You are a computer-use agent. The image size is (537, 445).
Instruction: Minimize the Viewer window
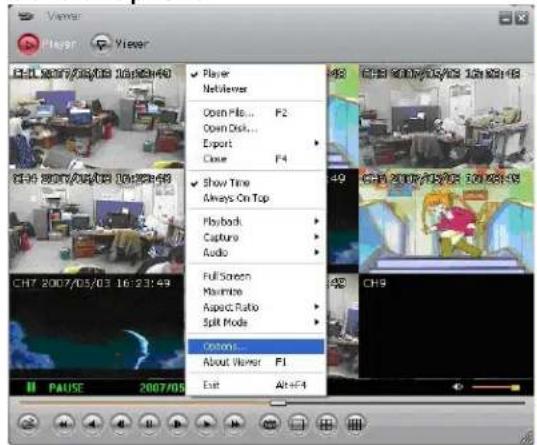505,17
